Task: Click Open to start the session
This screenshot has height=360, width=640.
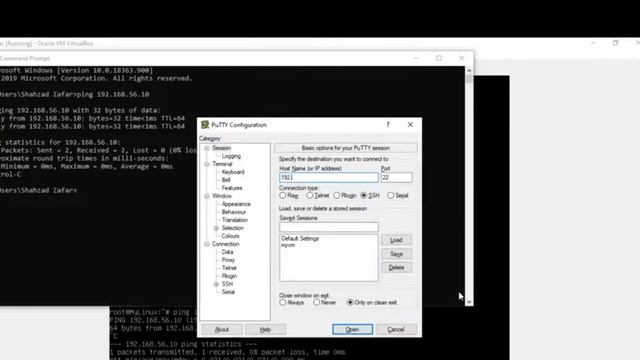Action: pos(352,329)
